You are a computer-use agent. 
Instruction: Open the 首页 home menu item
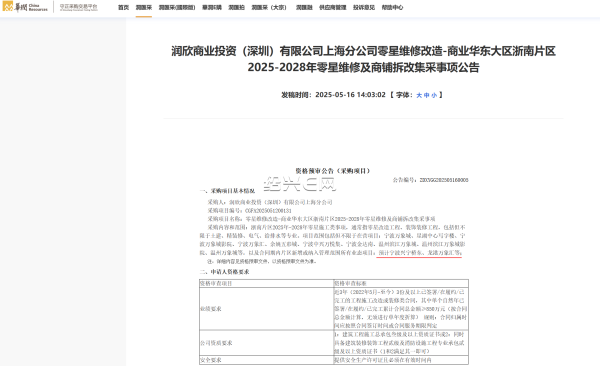pyautogui.click(x=123, y=7)
